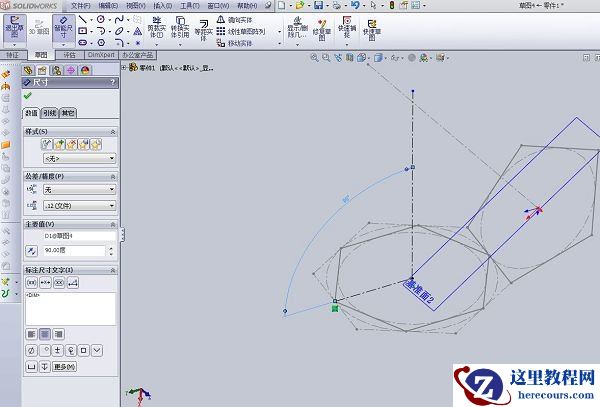Open the 评估 command manager tab
600x407 pixels.
coord(69,56)
